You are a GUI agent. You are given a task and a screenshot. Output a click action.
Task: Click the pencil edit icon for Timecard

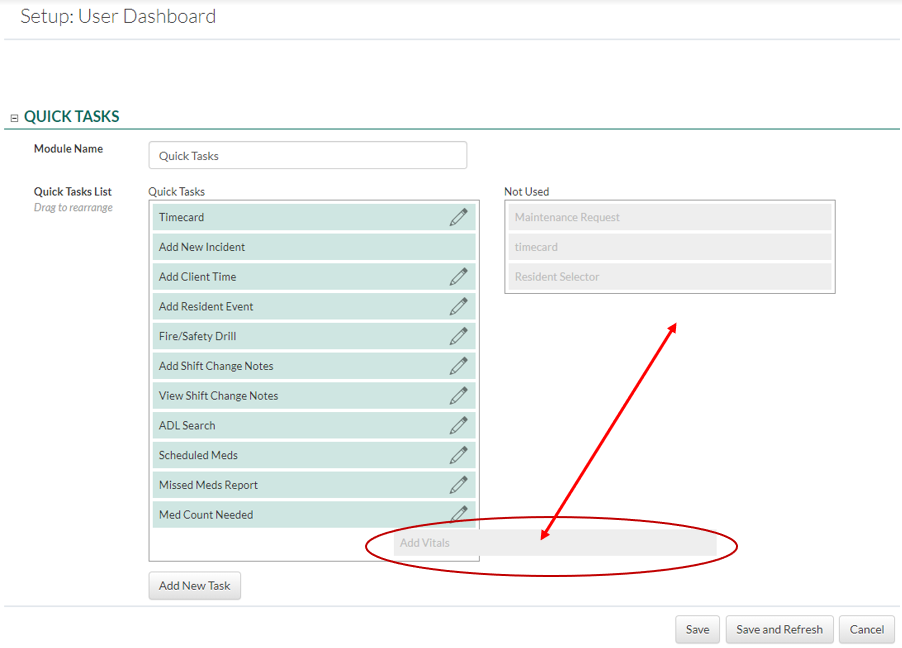coord(458,217)
